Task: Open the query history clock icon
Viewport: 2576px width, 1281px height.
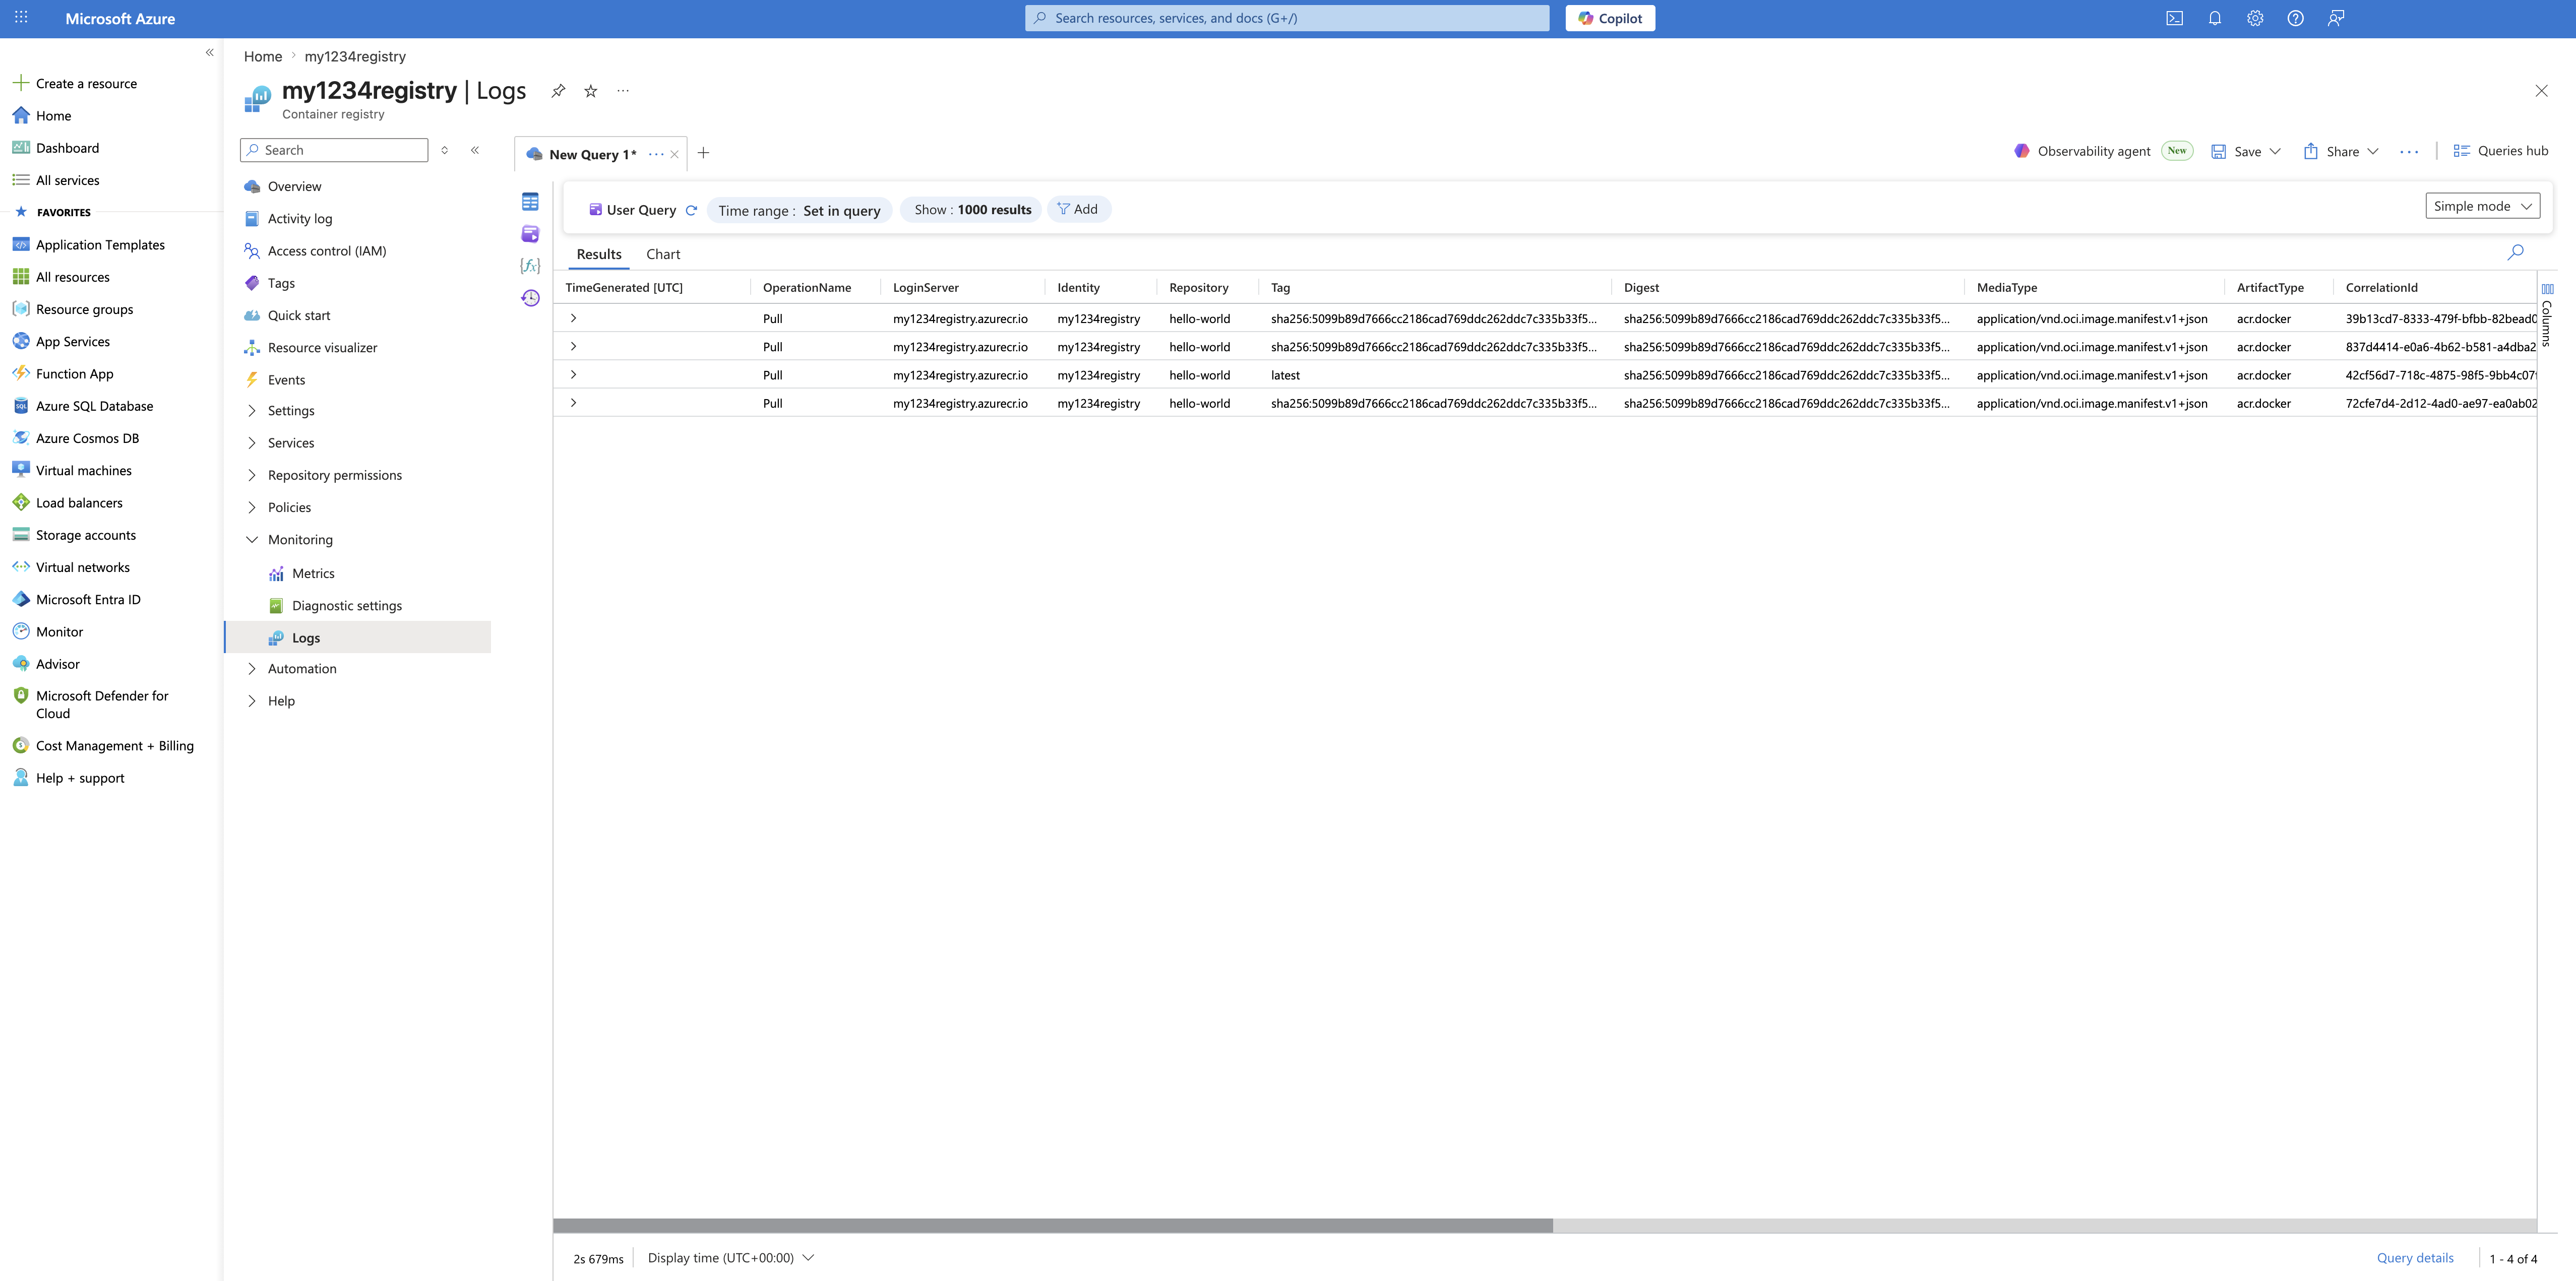Action: point(530,298)
